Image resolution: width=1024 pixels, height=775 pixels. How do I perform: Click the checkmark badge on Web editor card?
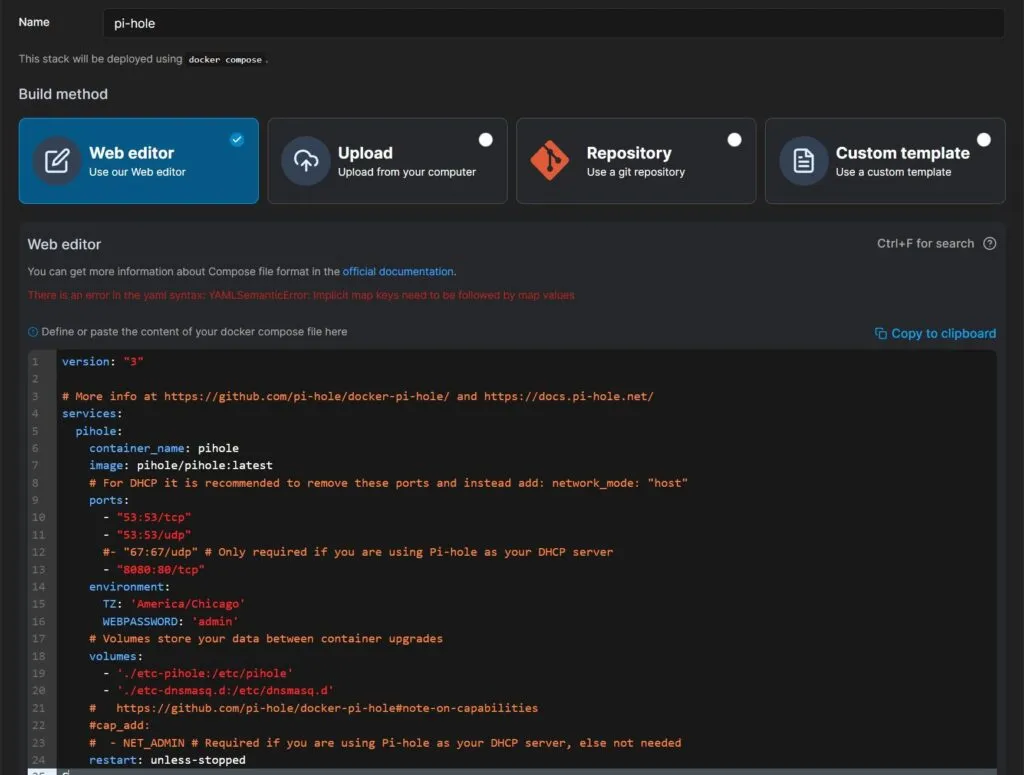point(237,140)
